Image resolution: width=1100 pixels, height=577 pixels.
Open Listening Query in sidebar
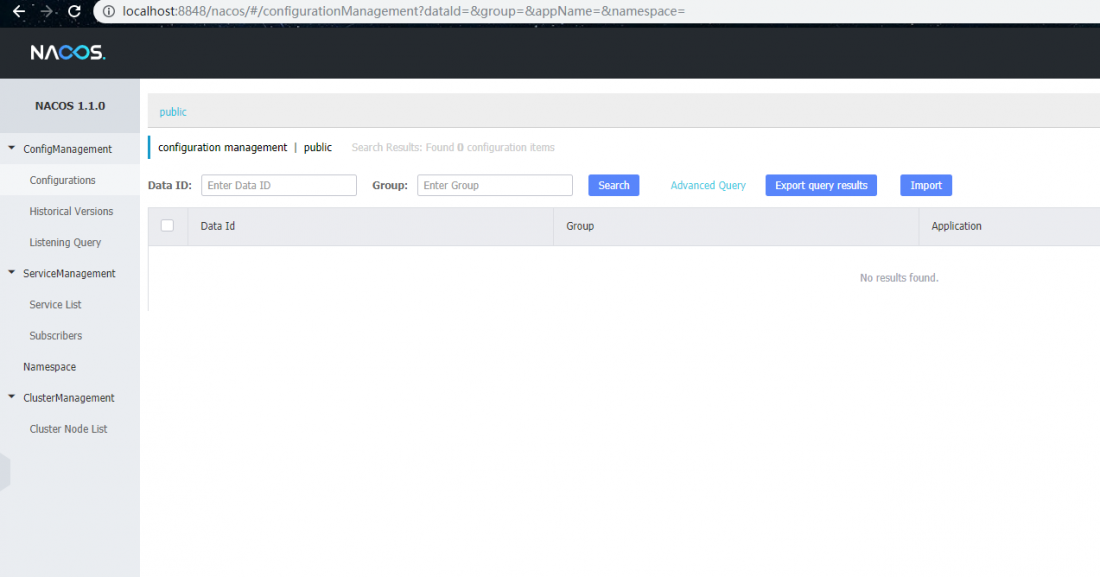pos(65,242)
